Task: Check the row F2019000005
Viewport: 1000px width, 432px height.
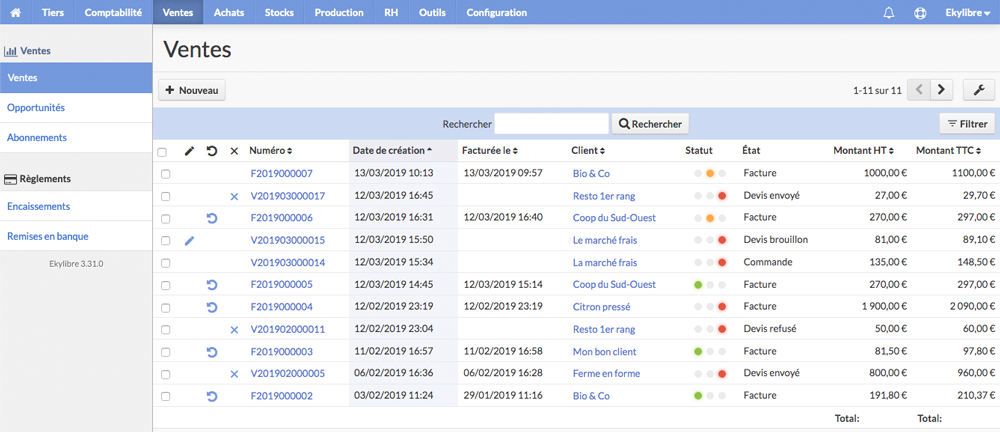Action: [165, 285]
